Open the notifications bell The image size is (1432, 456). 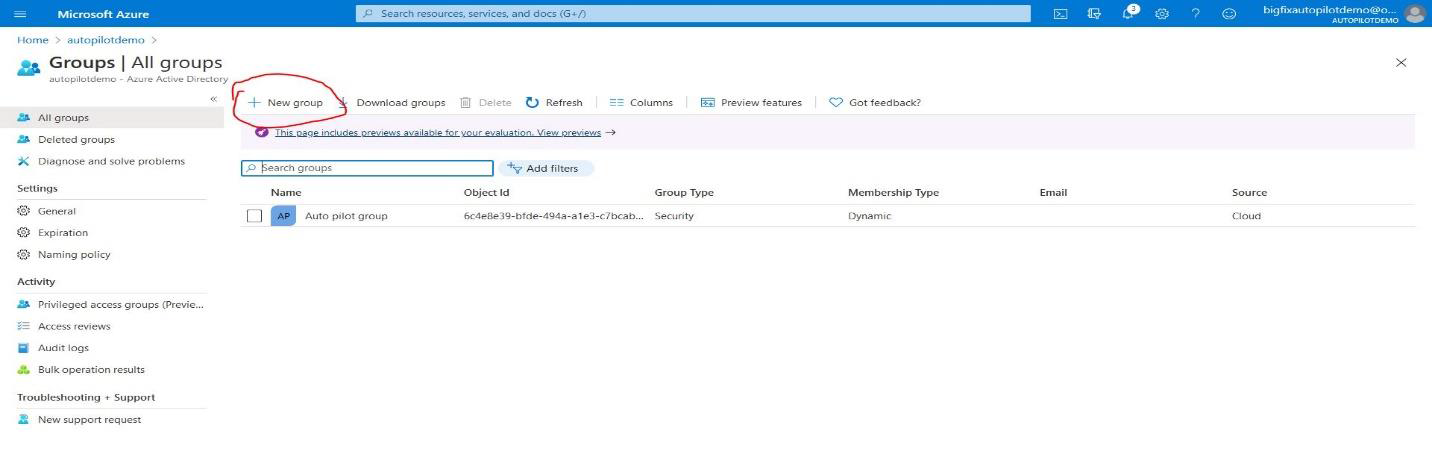pyautogui.click(x=1130, y=13)
